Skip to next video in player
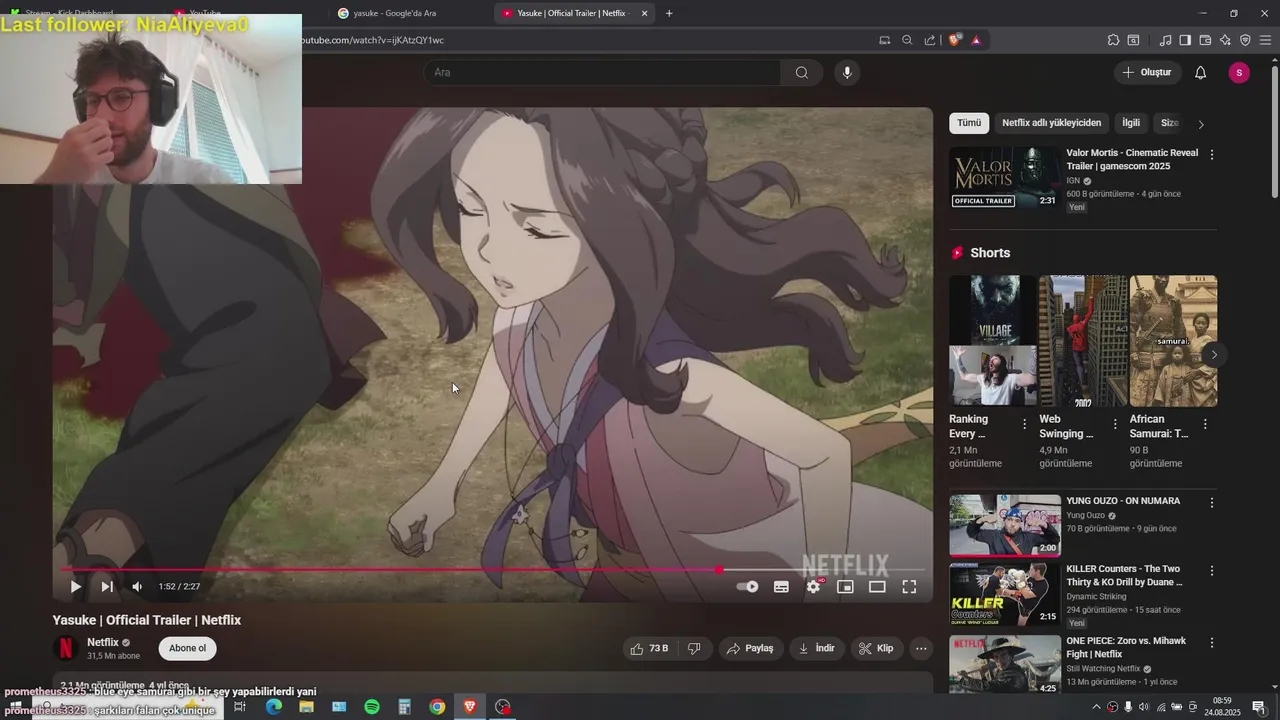This screenshot has width=1280, height=720. [x=107, y=587]
